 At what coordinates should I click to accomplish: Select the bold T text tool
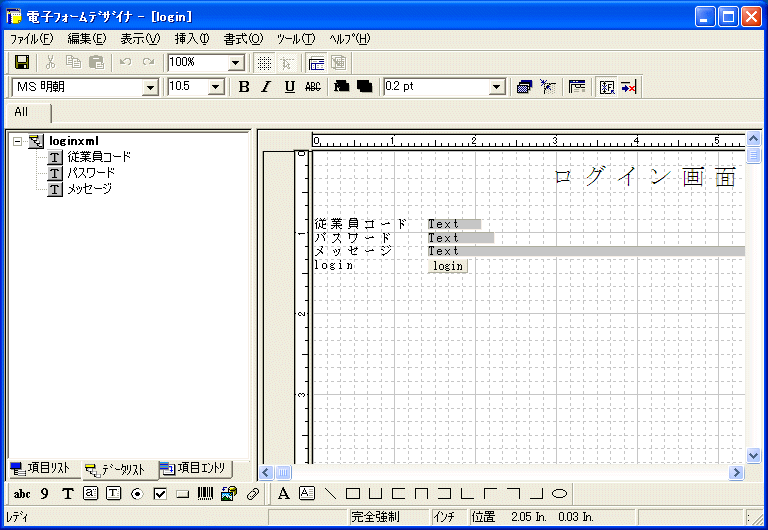click(x=68, y=494)
